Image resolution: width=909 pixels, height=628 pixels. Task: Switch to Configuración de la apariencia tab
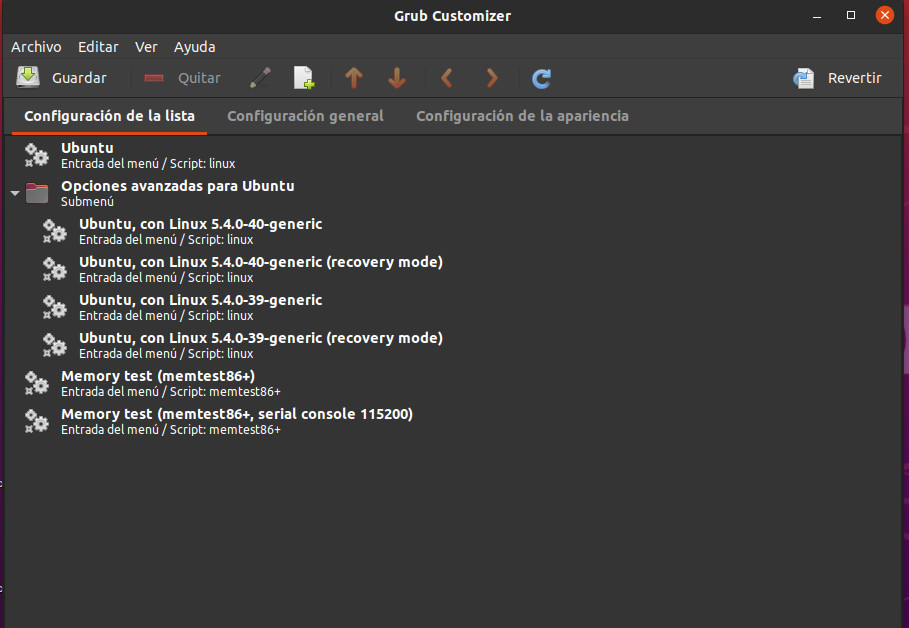pos(522,116)
